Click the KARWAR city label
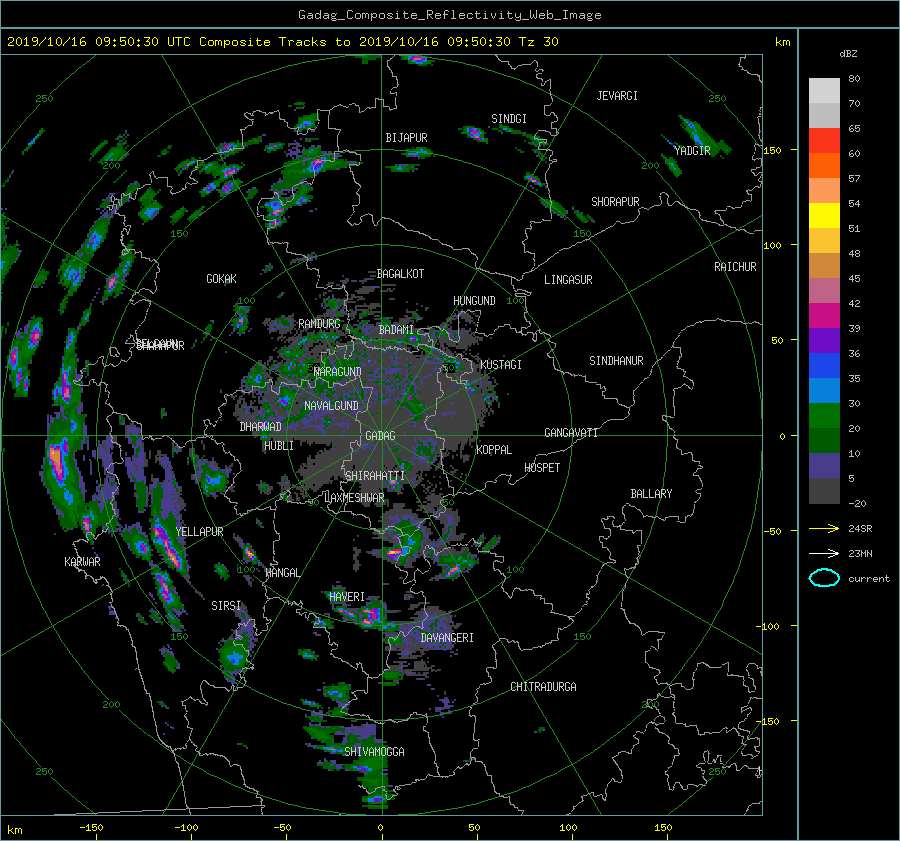The height and width of the screenshot is (841, 900). [x=82, y=562]
